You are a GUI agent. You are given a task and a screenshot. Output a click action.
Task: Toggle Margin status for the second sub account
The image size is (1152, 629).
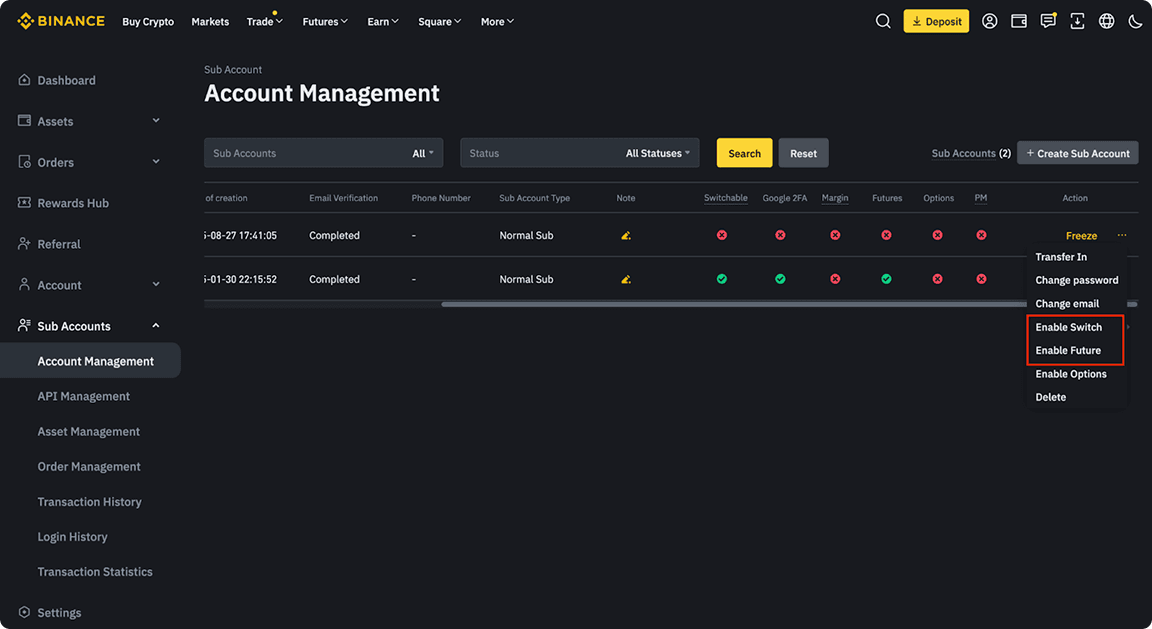pyautogui.click(x=835, y=279)
